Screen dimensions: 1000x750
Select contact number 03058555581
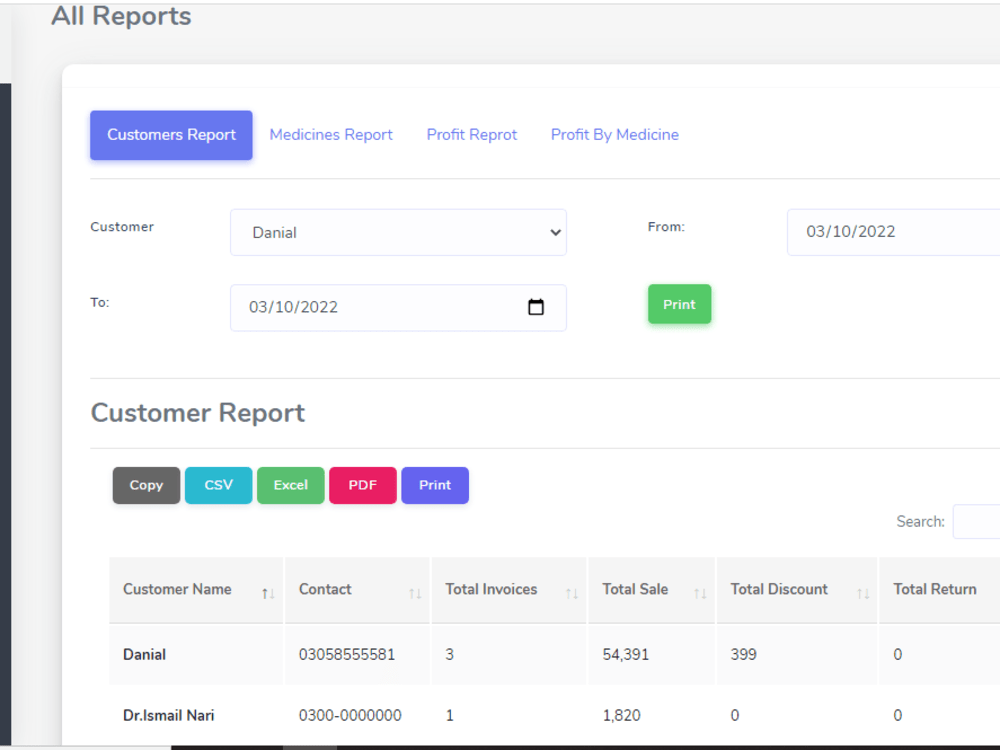[x=347, y=655]
